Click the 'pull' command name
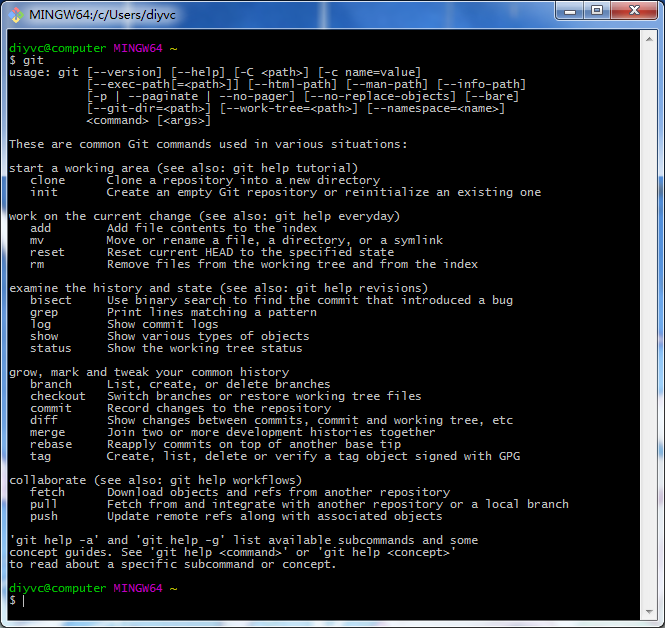Image resolution: width=665 pixels, height=628 pixels. pyautogui.click(x=43, y=505)
